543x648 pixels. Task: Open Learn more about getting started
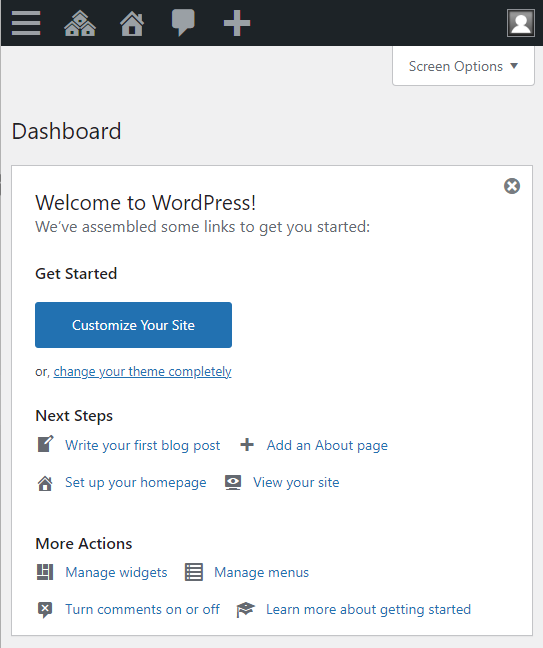pyautogui.click(x=368, y=610)
